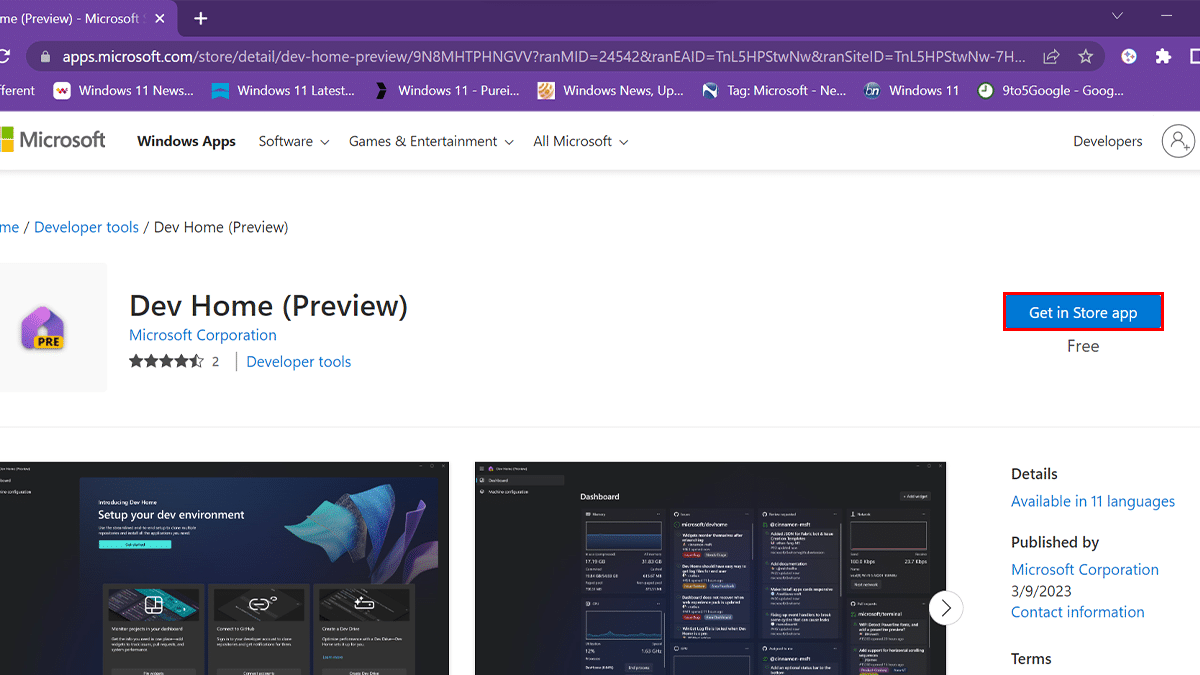Click the site security lock icon

point(44,57)
